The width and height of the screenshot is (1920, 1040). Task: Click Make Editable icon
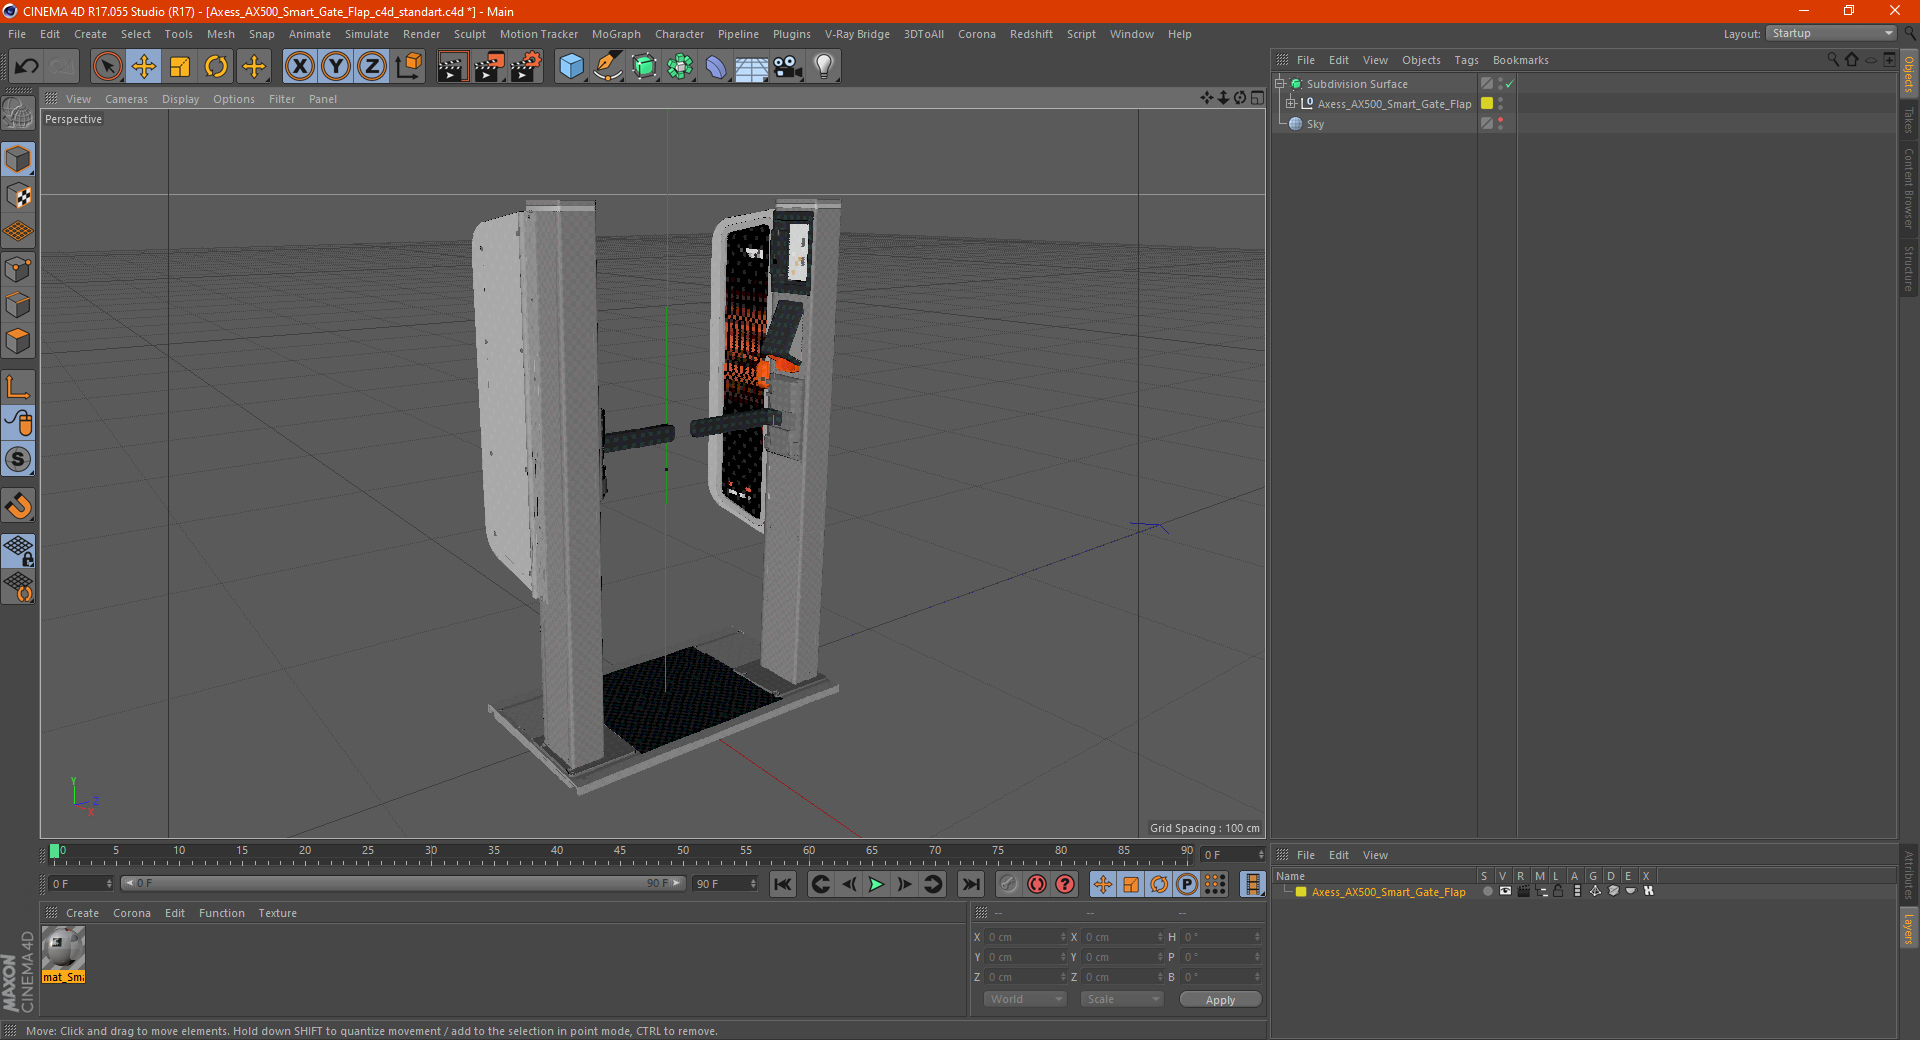pos(18,114)
